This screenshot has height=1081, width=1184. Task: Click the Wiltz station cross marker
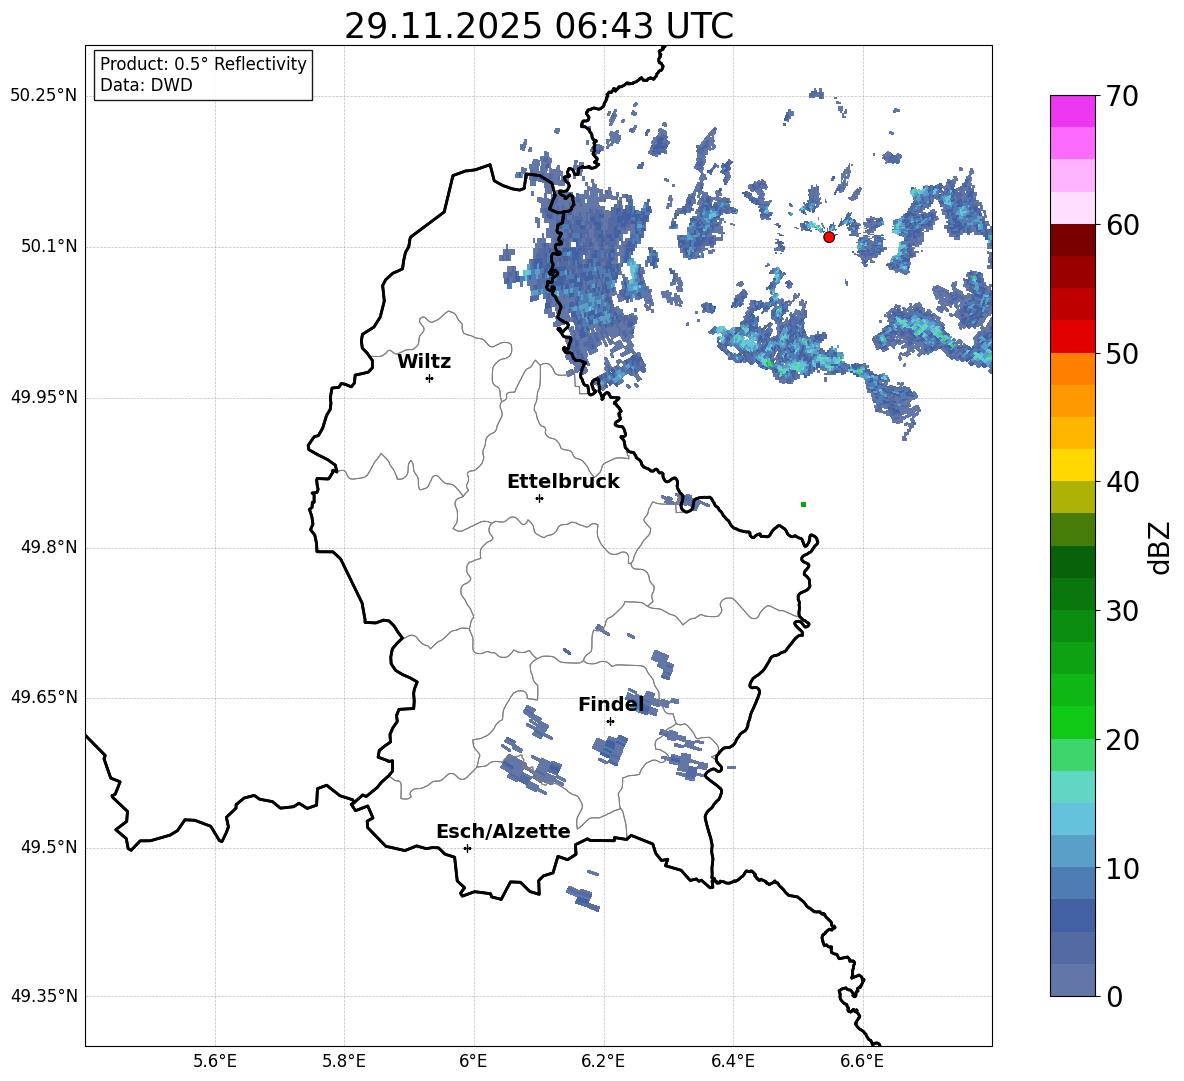430,378
